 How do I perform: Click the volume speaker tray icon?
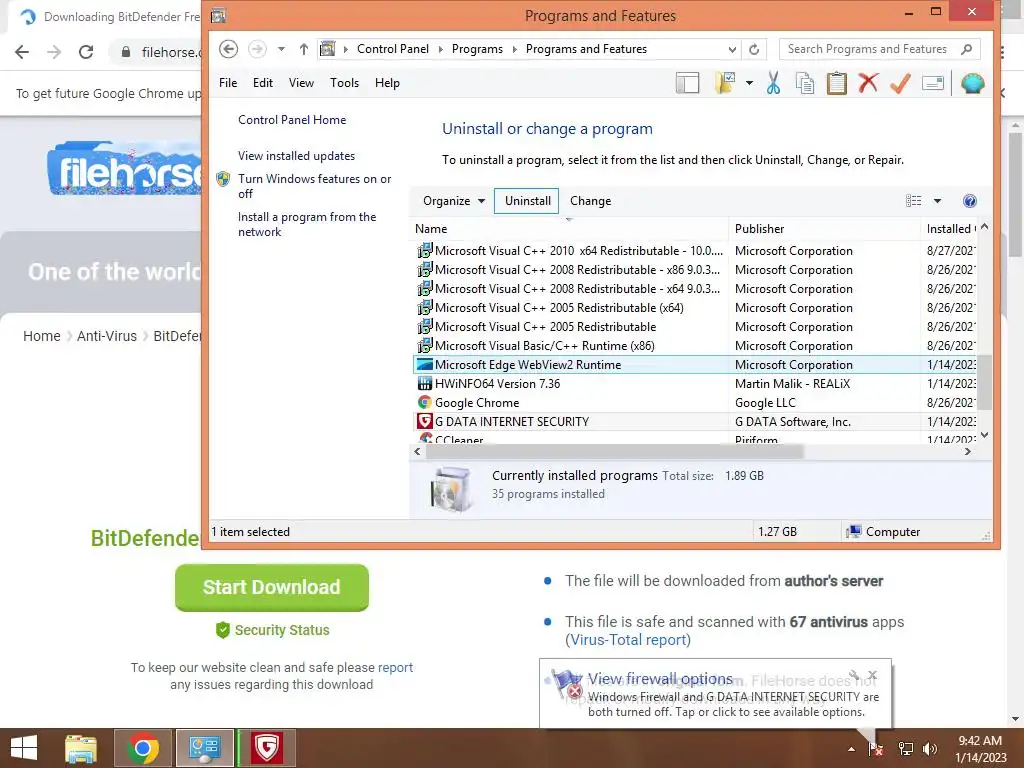coord(929,749)
